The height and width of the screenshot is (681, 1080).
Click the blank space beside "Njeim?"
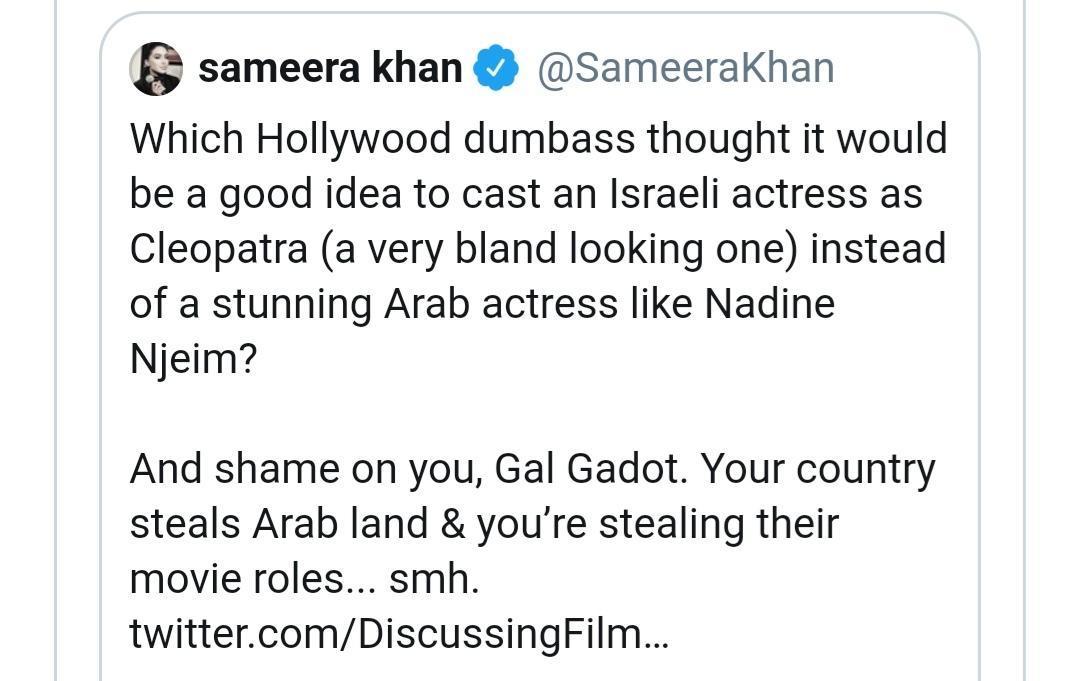600,359
